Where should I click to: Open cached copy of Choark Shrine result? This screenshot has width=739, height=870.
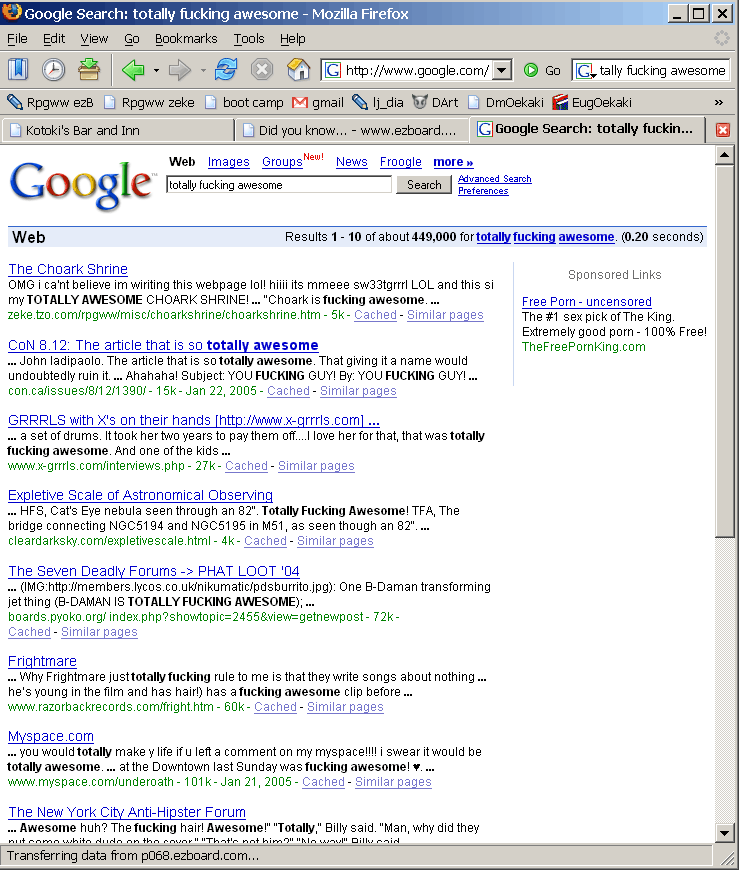376,315
